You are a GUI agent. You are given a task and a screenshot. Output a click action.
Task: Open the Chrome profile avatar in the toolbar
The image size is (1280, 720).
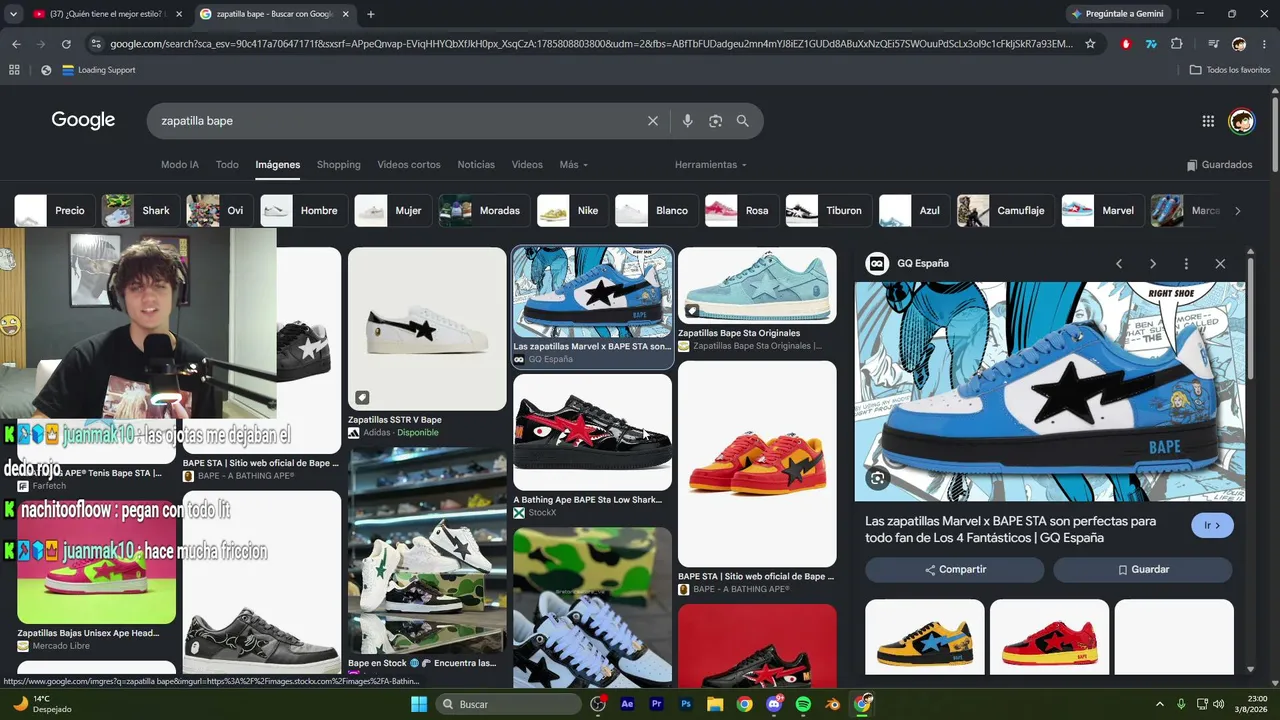1239,44
